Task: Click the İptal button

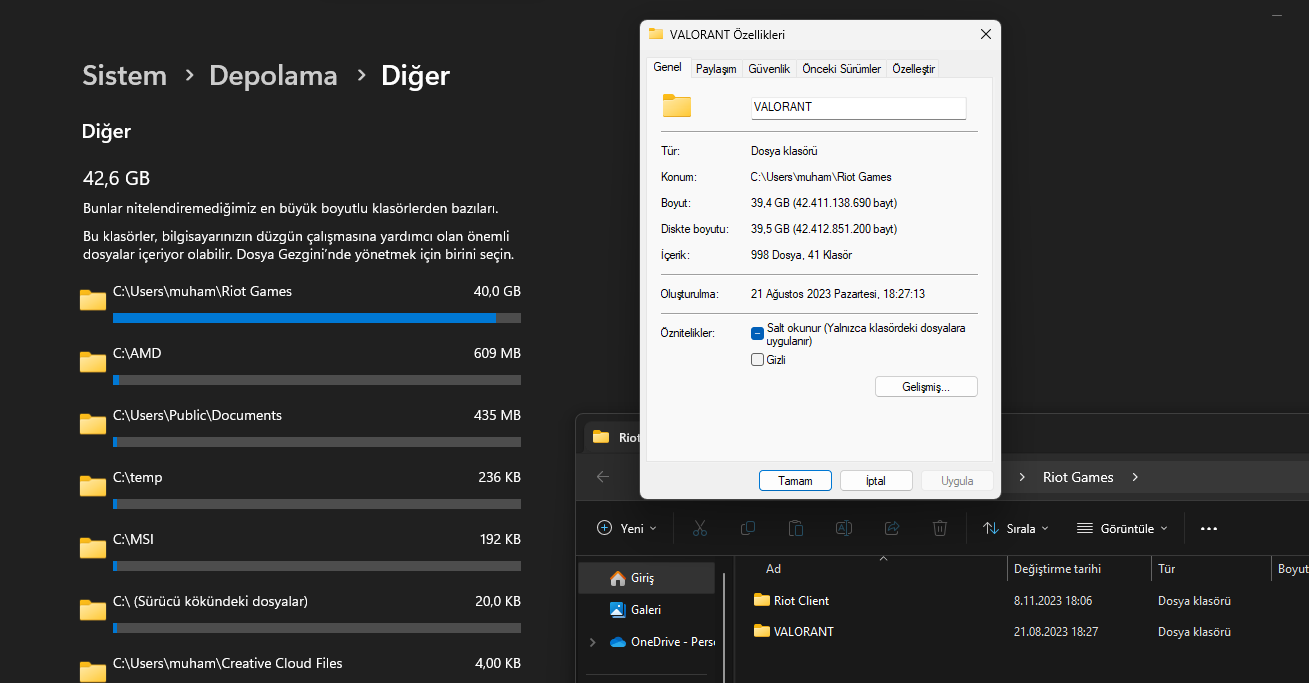Action: 876,481
